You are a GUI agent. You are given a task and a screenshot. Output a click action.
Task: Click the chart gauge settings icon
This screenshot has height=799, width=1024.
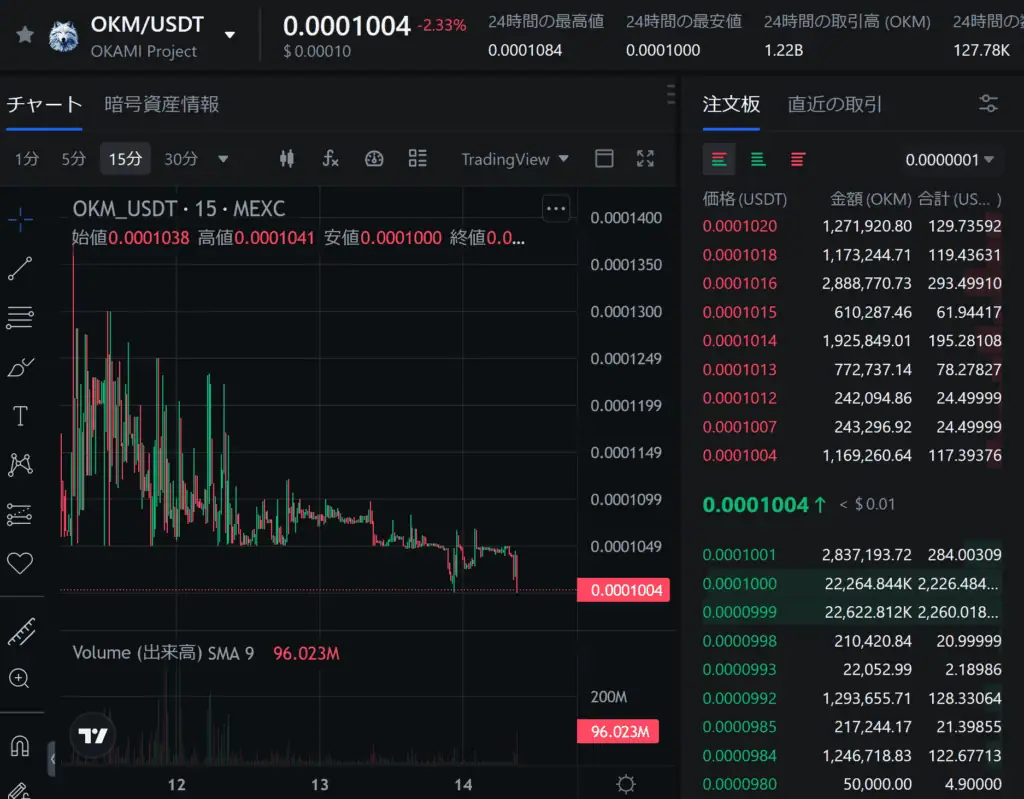pos(374,159)
